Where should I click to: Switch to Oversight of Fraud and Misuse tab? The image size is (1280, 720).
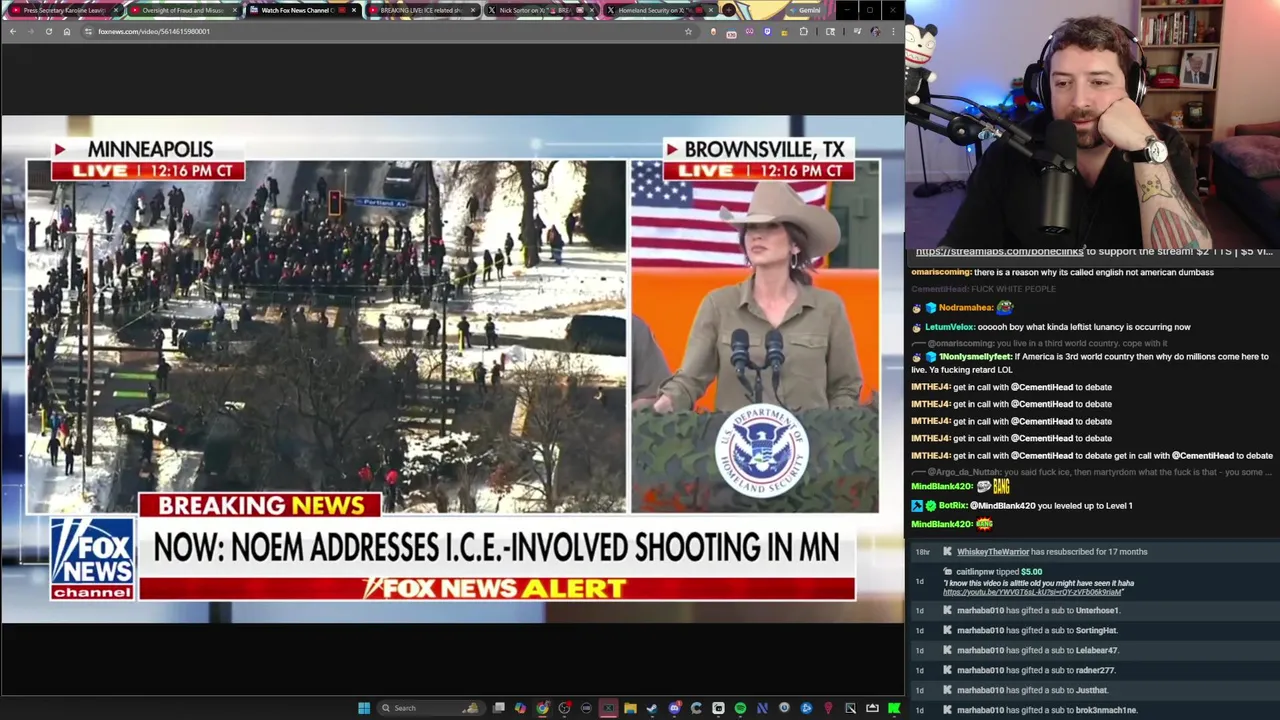click(183, 10)
